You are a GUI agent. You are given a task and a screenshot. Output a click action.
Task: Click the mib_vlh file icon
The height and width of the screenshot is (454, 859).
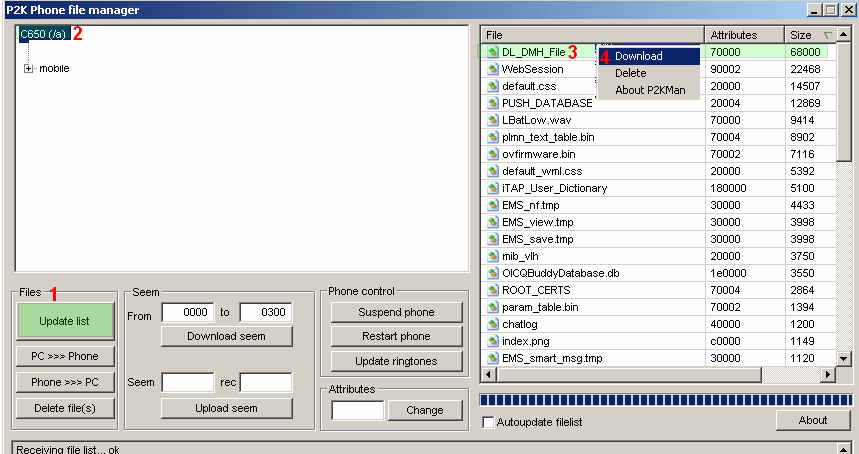pyautogui.click(x=493, y=256)
